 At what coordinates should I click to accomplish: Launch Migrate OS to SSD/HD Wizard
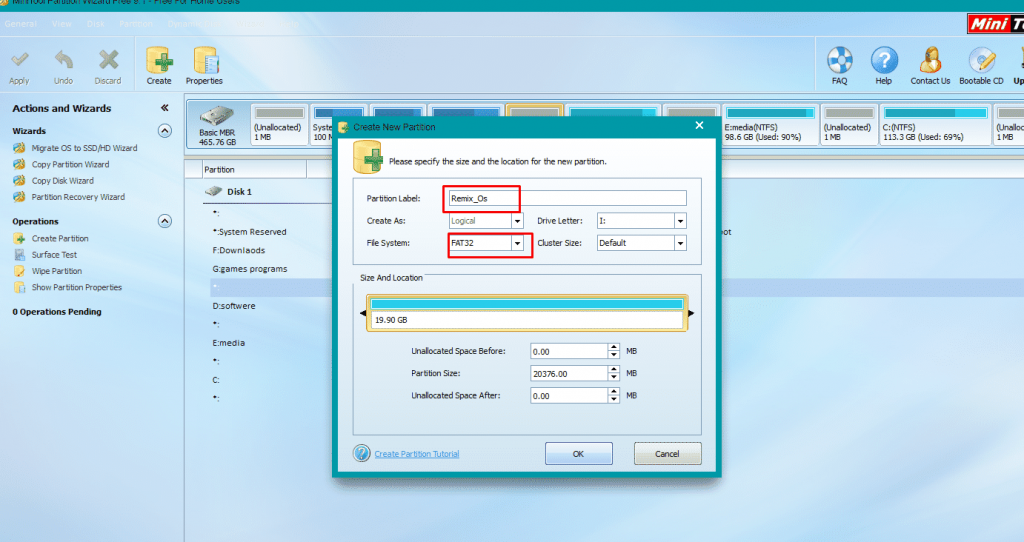coord(84,148)
